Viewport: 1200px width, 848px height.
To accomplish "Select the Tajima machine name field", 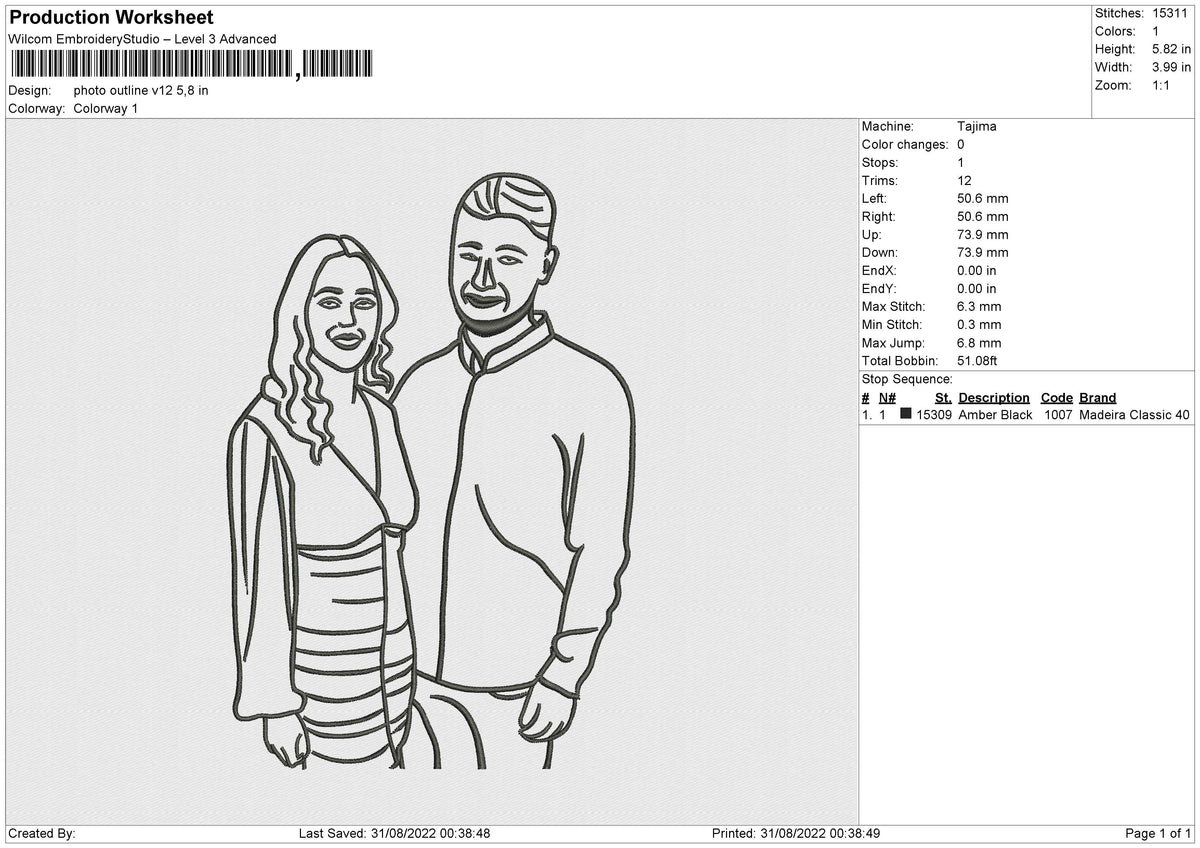I will [975, 126].
